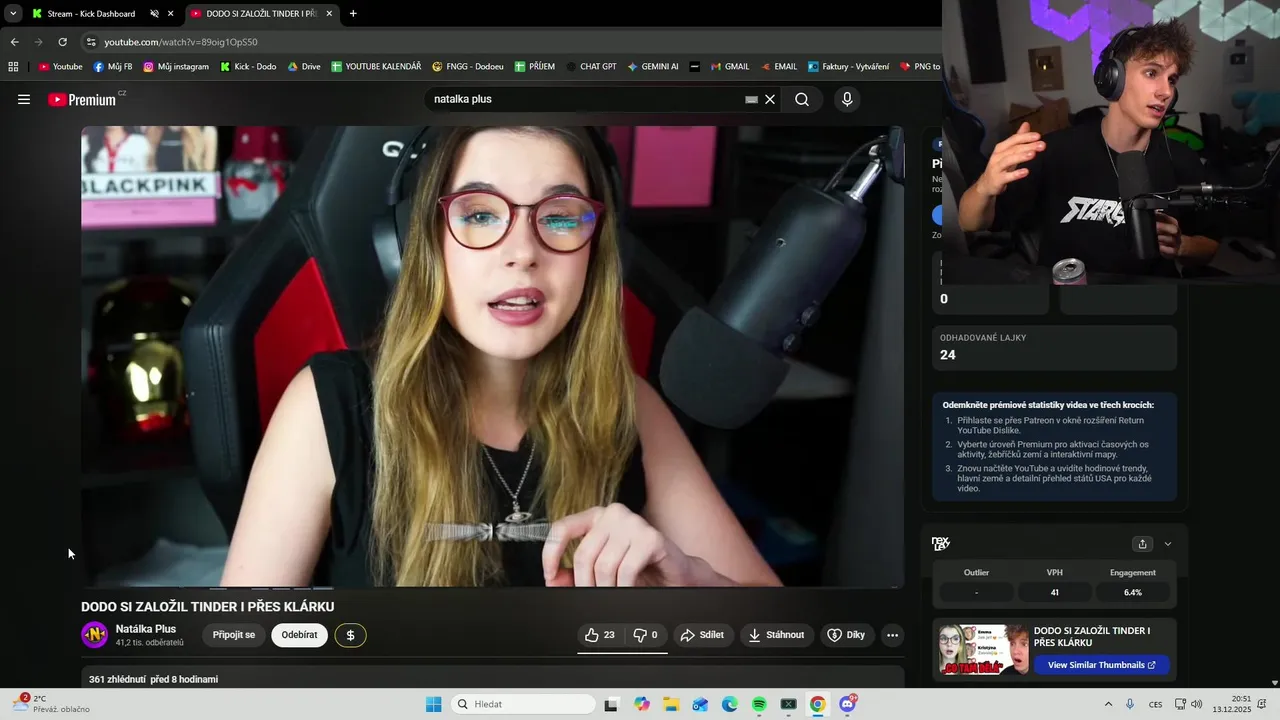Viewport: 1280px width, 720px height.
Task: Clear the search text with X
Action: [x=770, y=99]
